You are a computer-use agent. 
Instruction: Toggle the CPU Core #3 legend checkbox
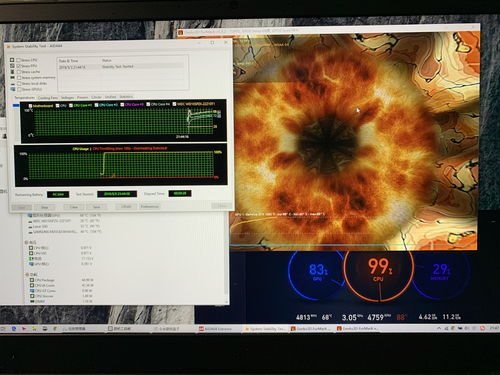click(x=122, y=105)
